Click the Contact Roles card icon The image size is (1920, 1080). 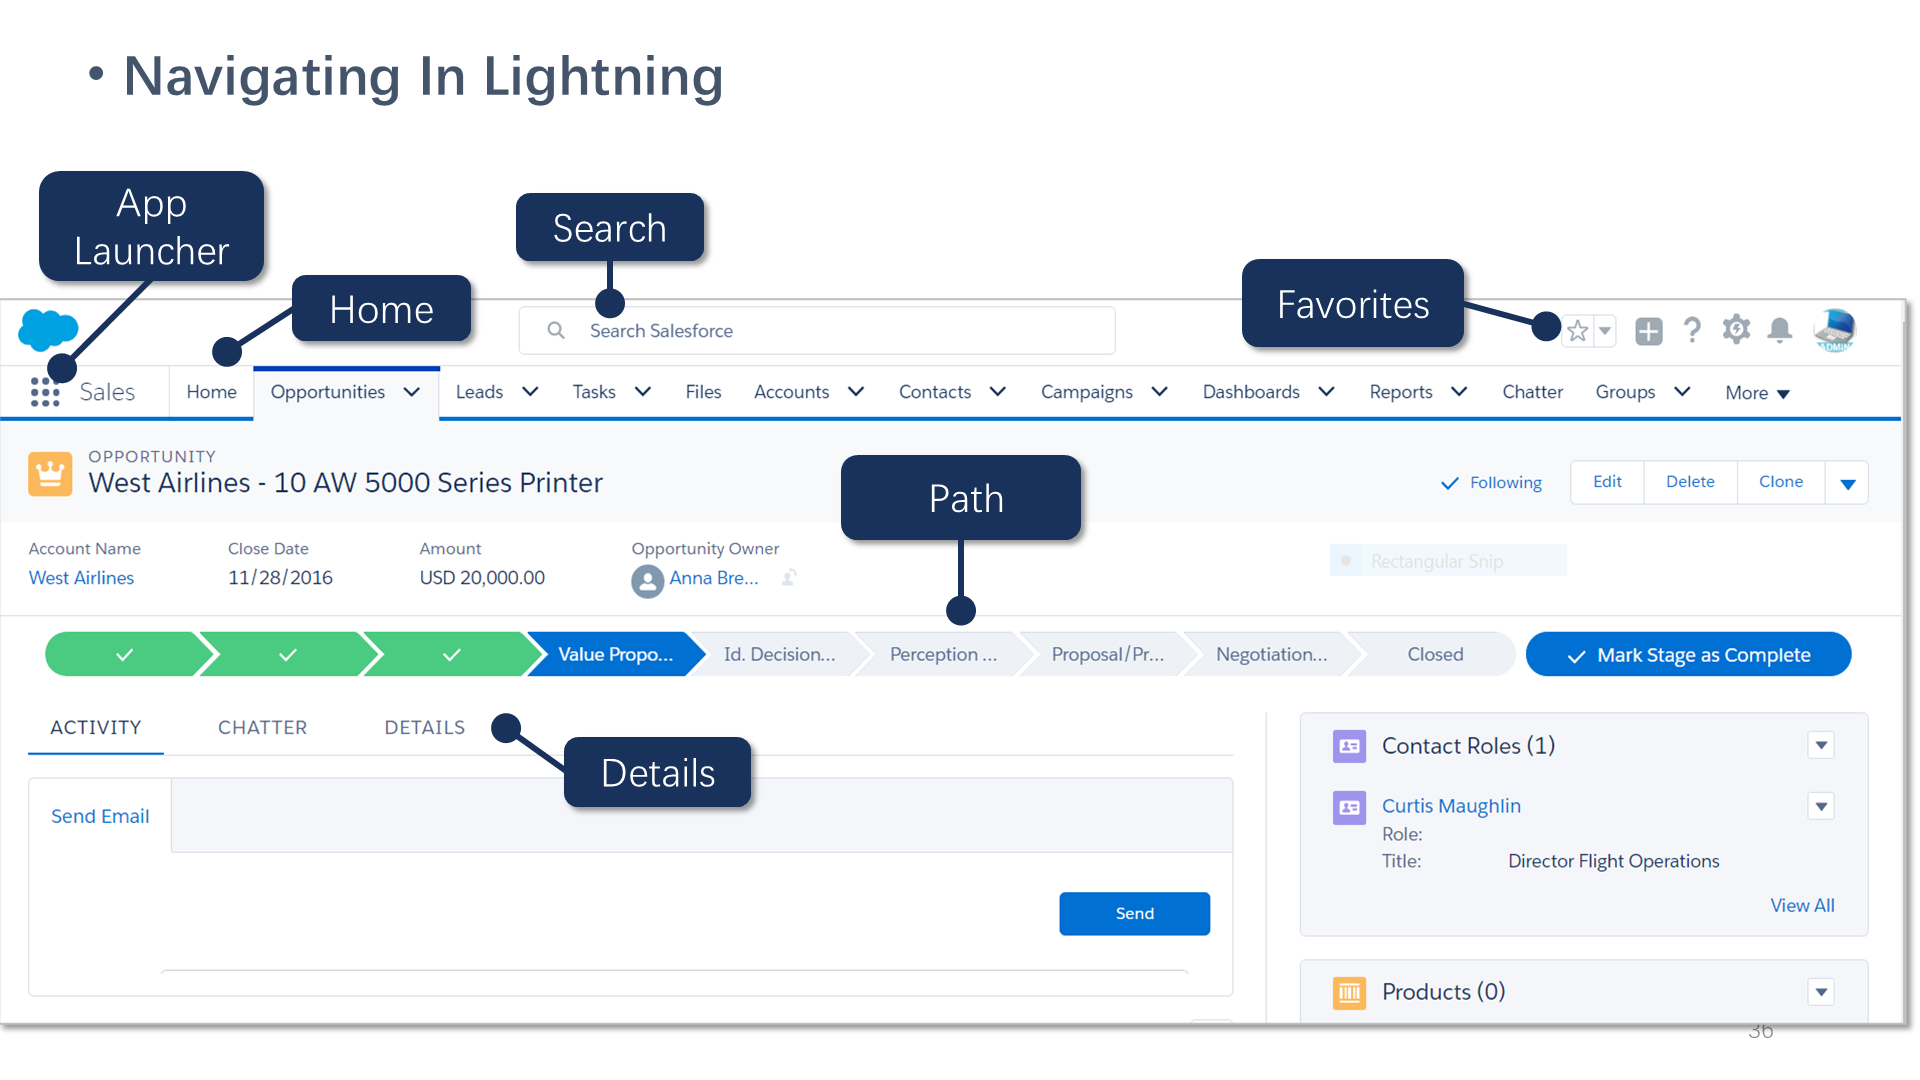[1349, 746]
